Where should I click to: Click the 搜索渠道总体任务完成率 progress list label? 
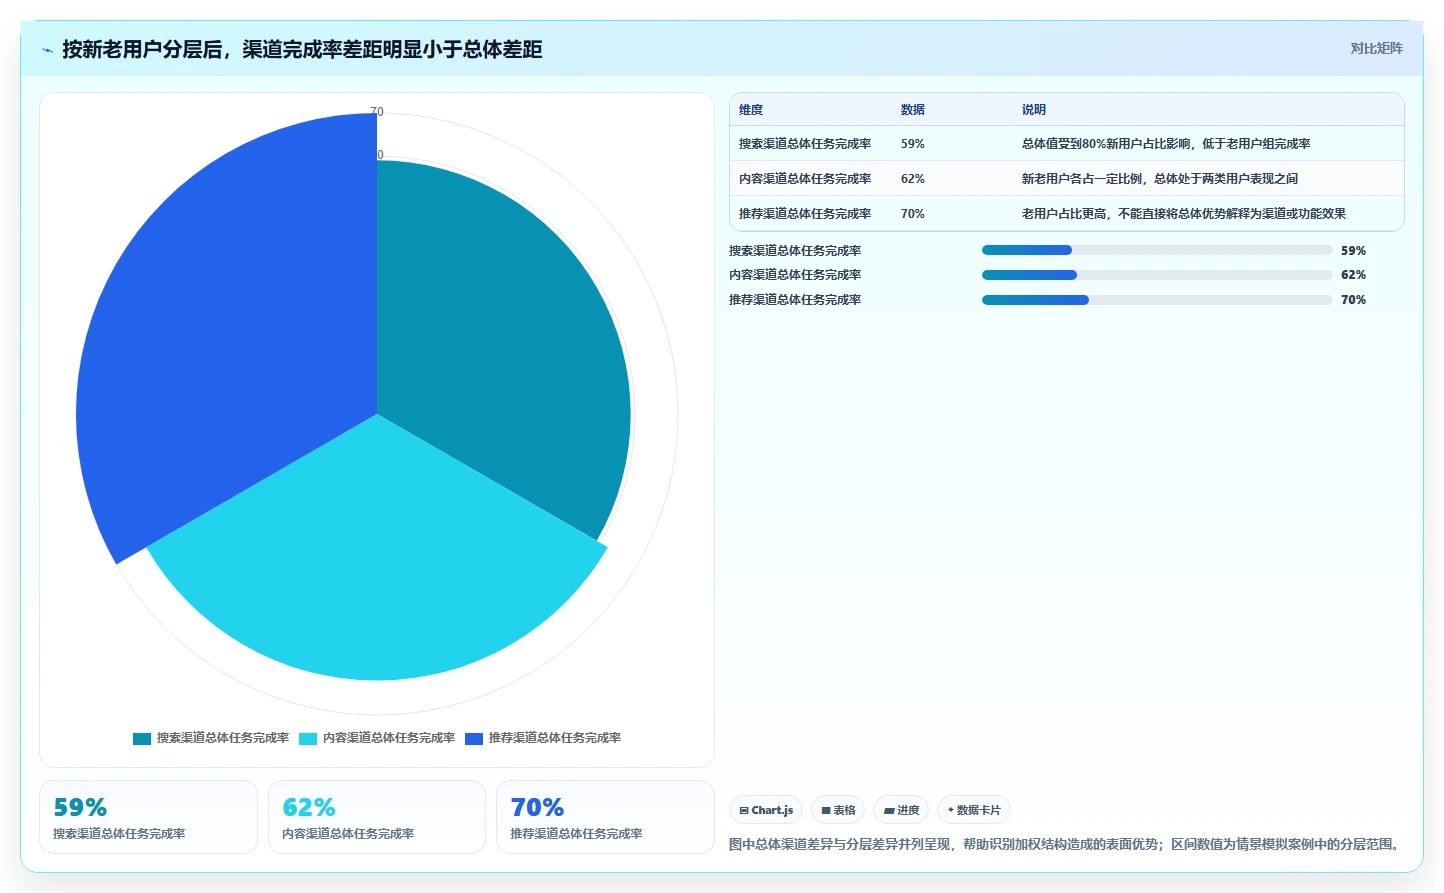795,251
